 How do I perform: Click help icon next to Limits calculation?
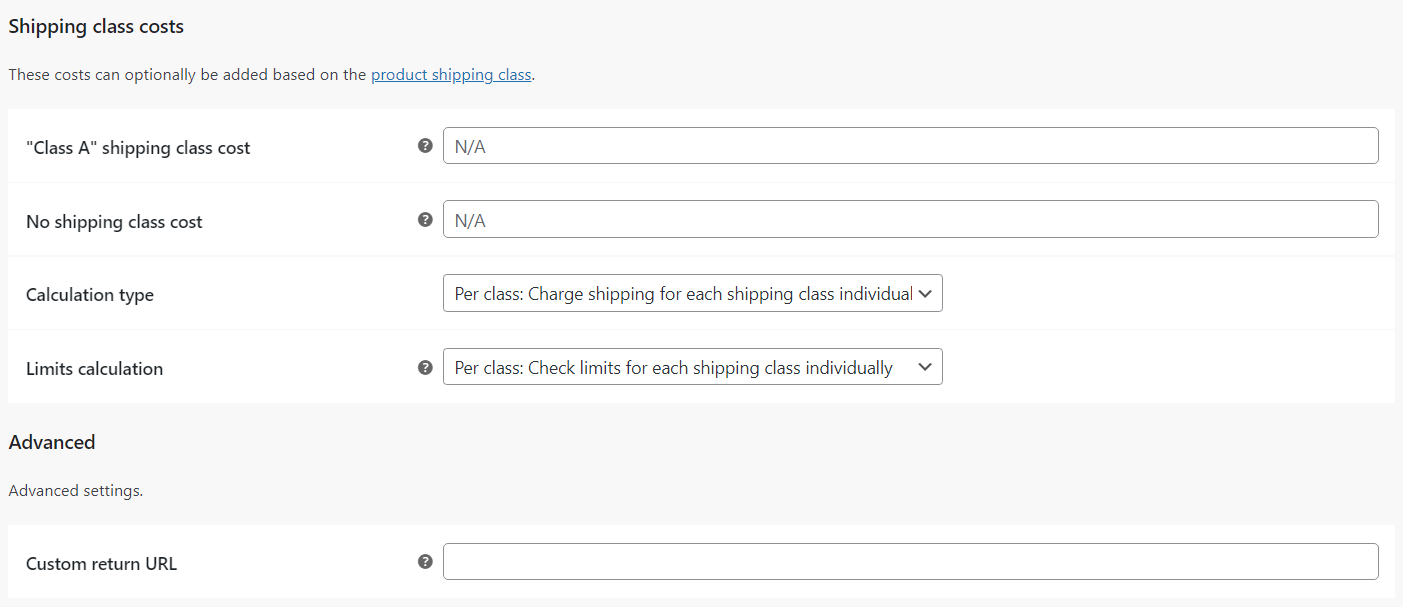(x=425, y=367)
